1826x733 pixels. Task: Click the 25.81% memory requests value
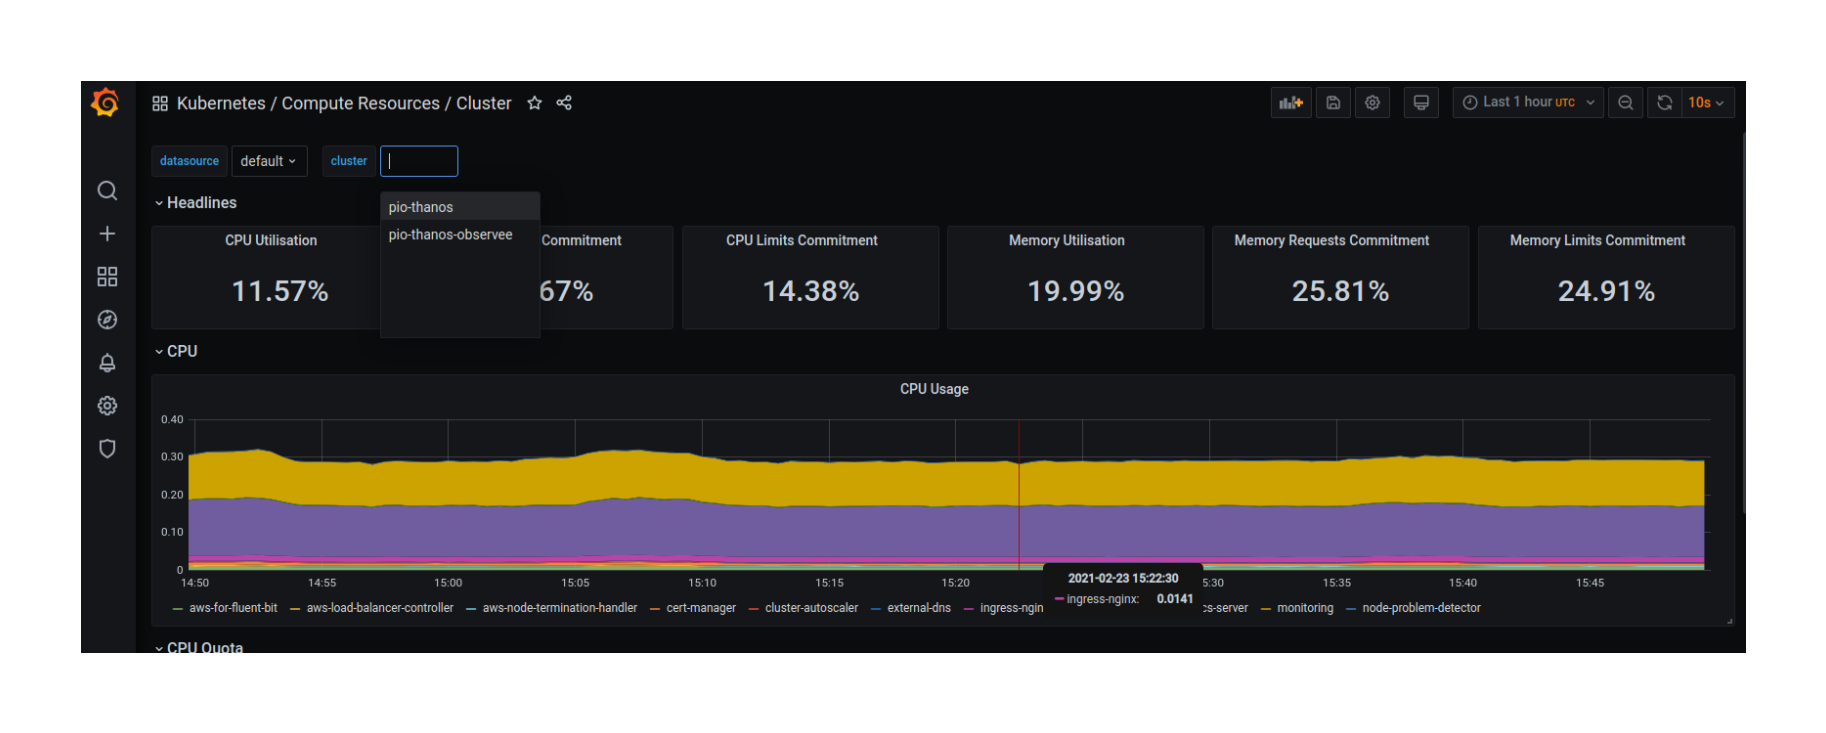tap(1341, 291)
